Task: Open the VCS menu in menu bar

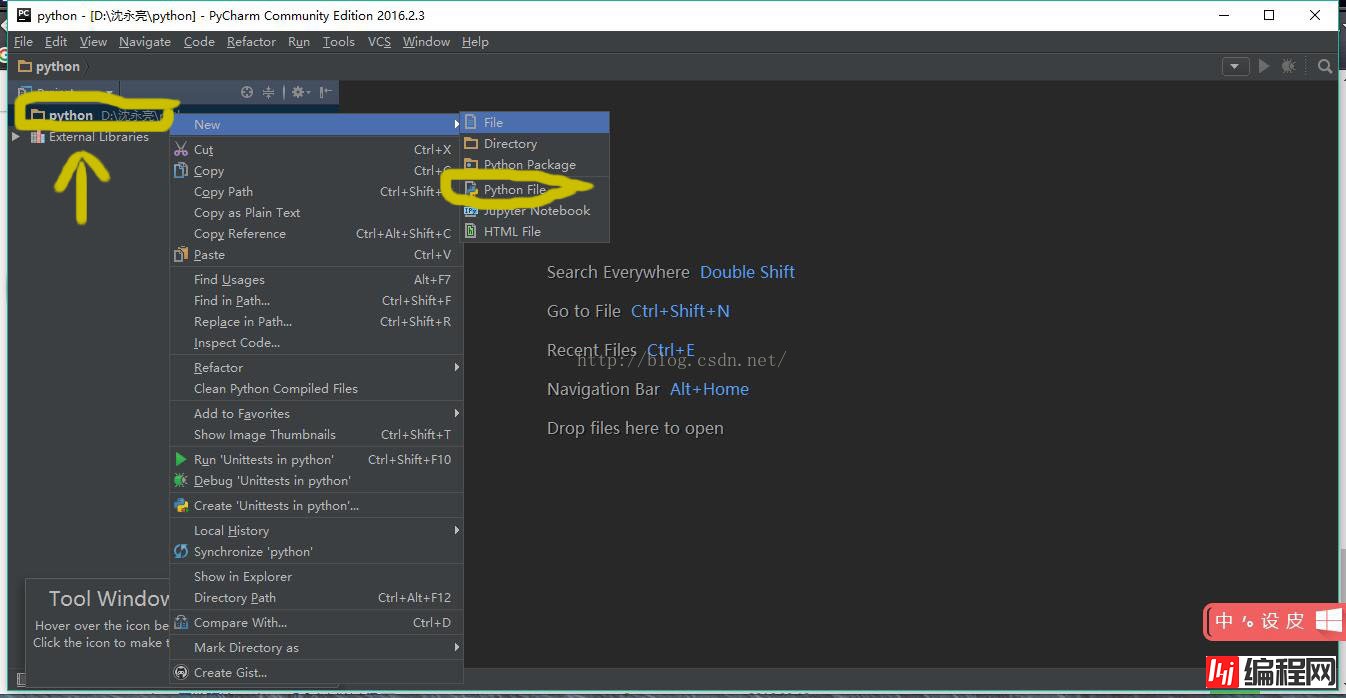Action: [x=379, y=42]
